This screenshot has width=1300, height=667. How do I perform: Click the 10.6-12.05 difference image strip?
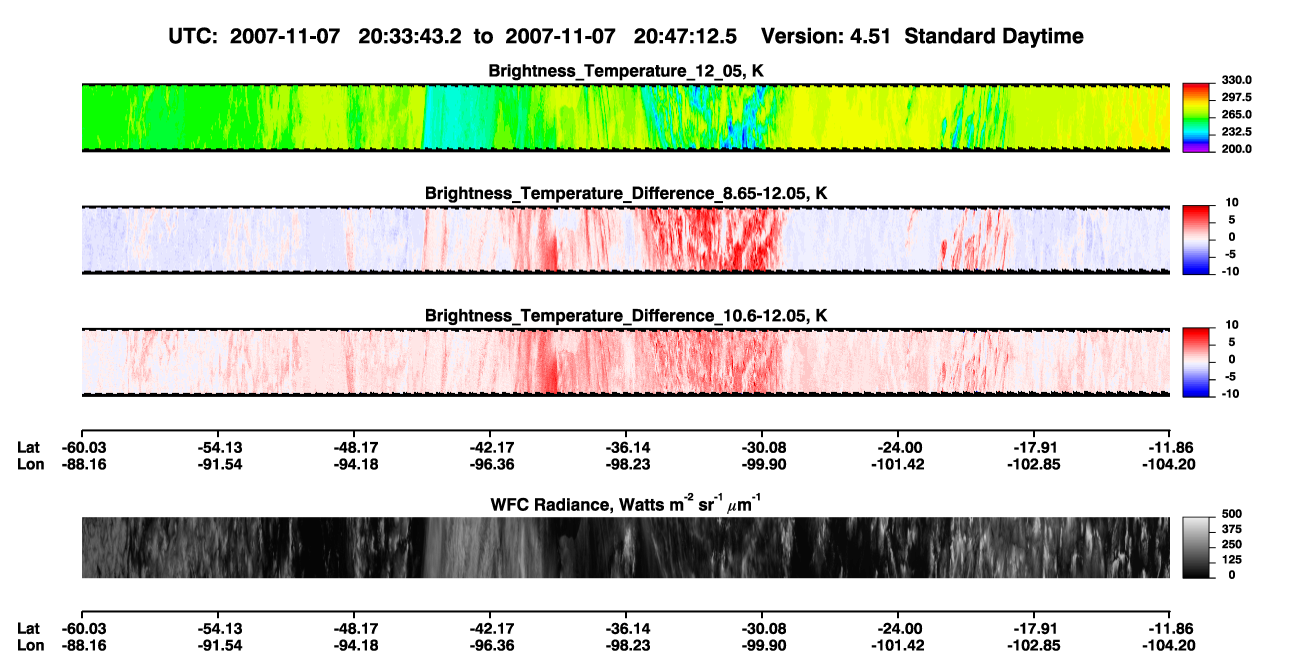click(625, 362)
